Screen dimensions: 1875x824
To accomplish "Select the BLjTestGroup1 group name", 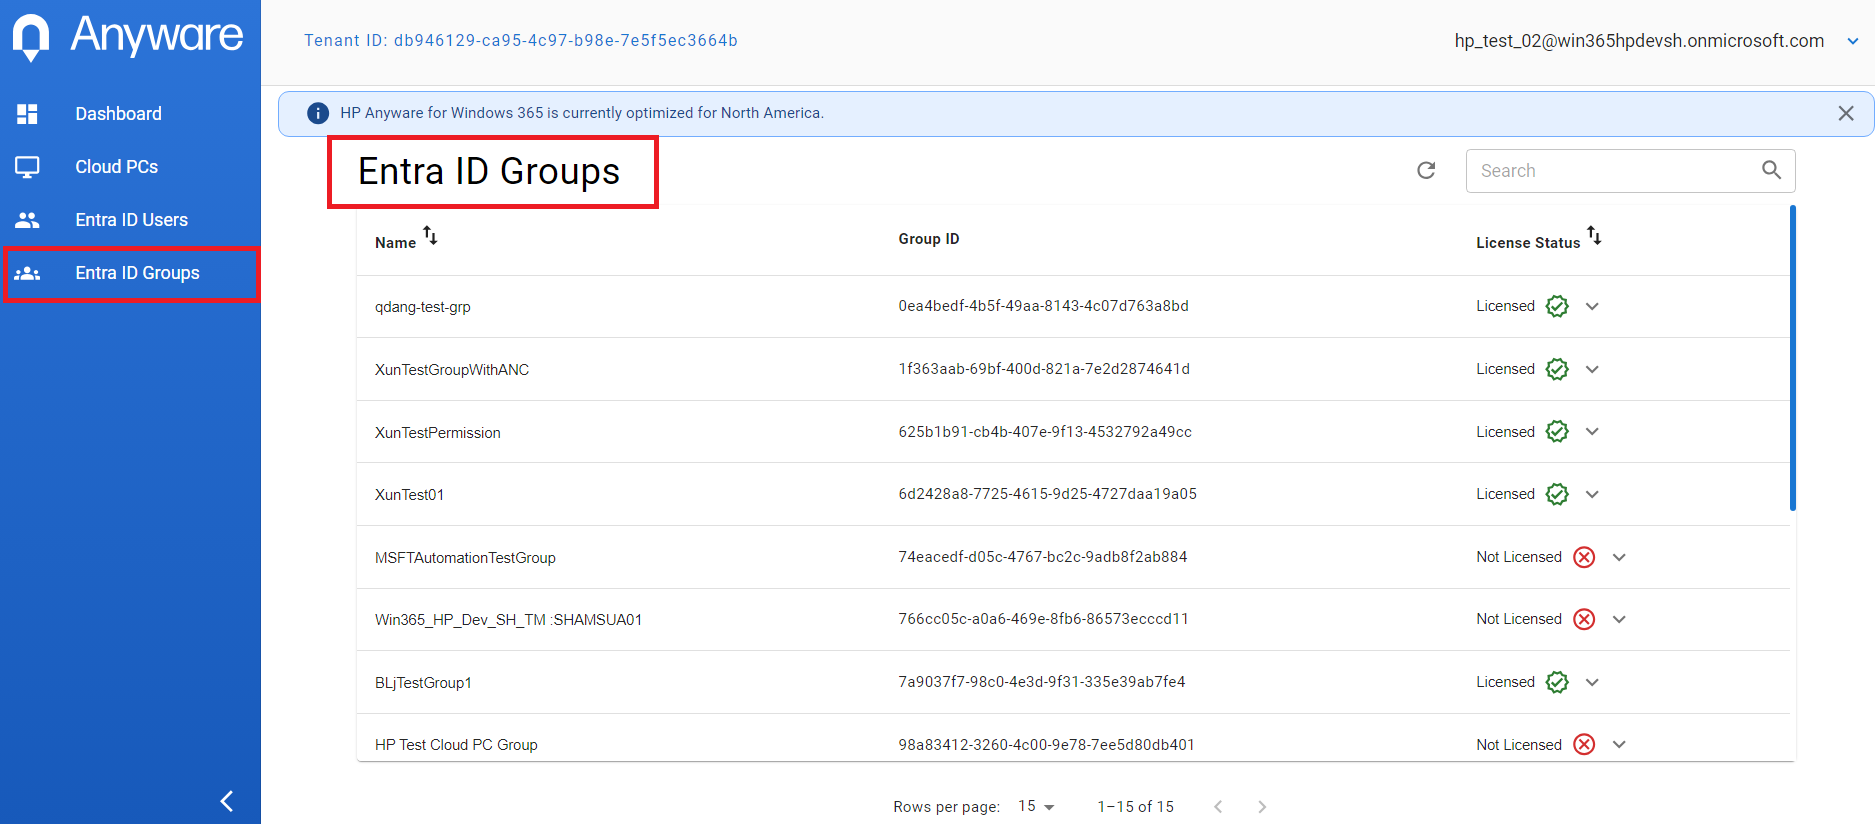I will [x=423, y=683].
